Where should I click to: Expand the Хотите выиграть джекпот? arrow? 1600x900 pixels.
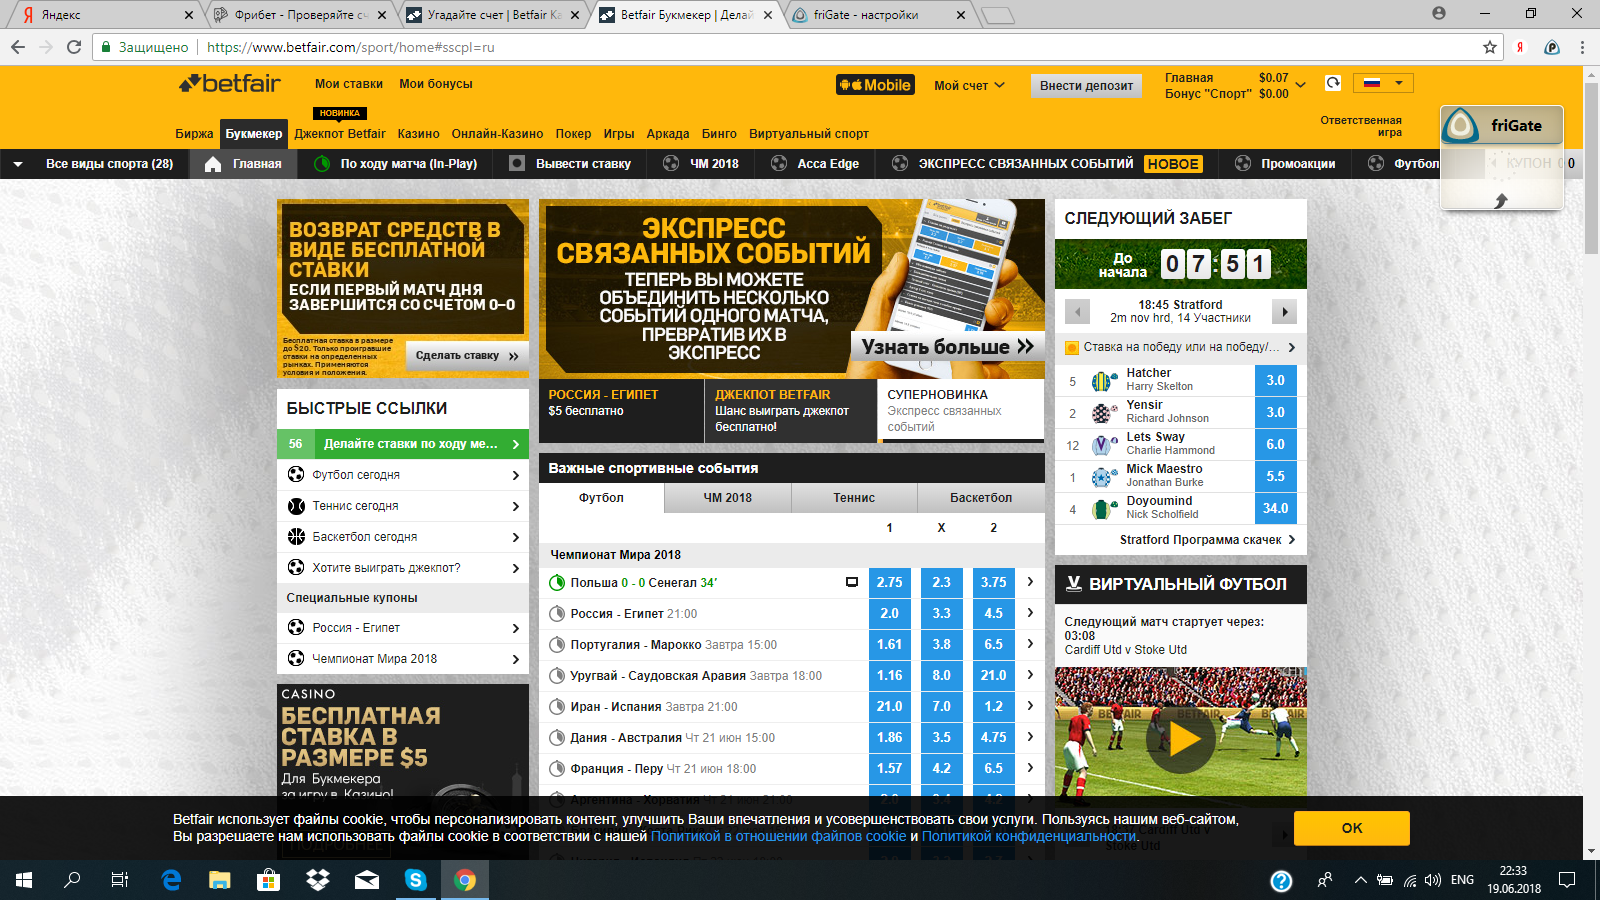point(516,568)
